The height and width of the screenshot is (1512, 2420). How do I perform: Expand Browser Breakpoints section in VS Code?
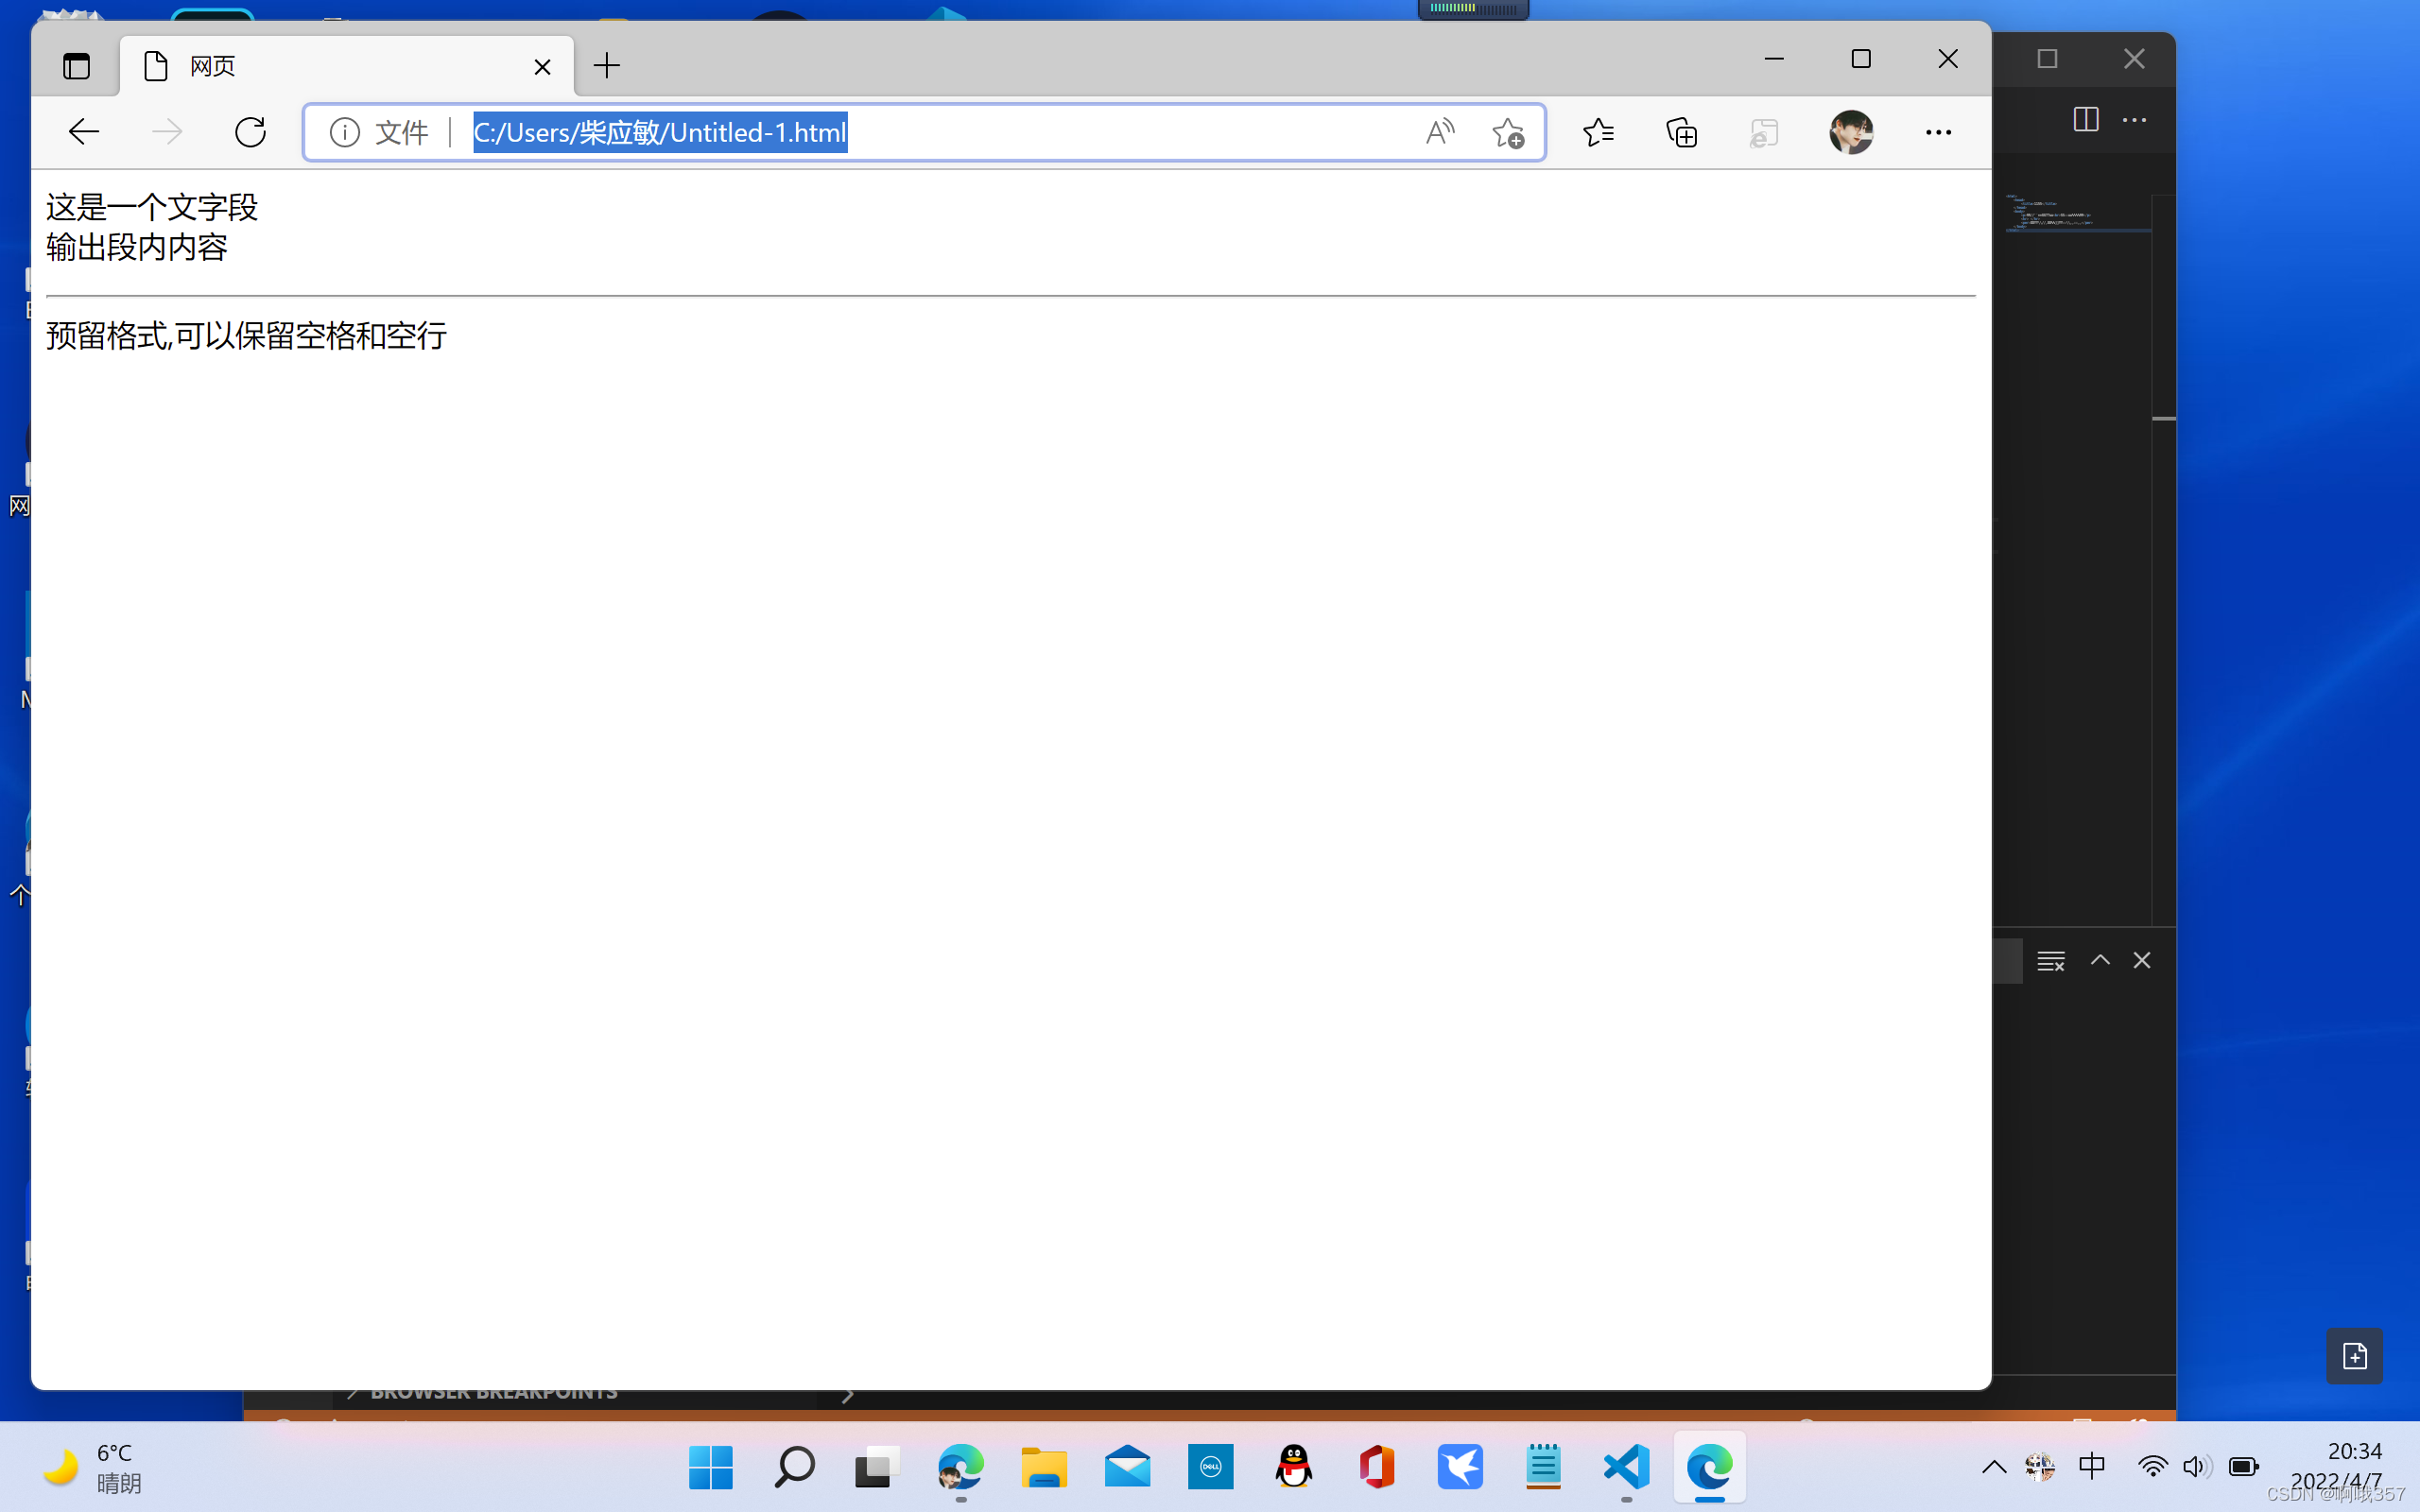pyautogui.click(x=482, y=1394)
